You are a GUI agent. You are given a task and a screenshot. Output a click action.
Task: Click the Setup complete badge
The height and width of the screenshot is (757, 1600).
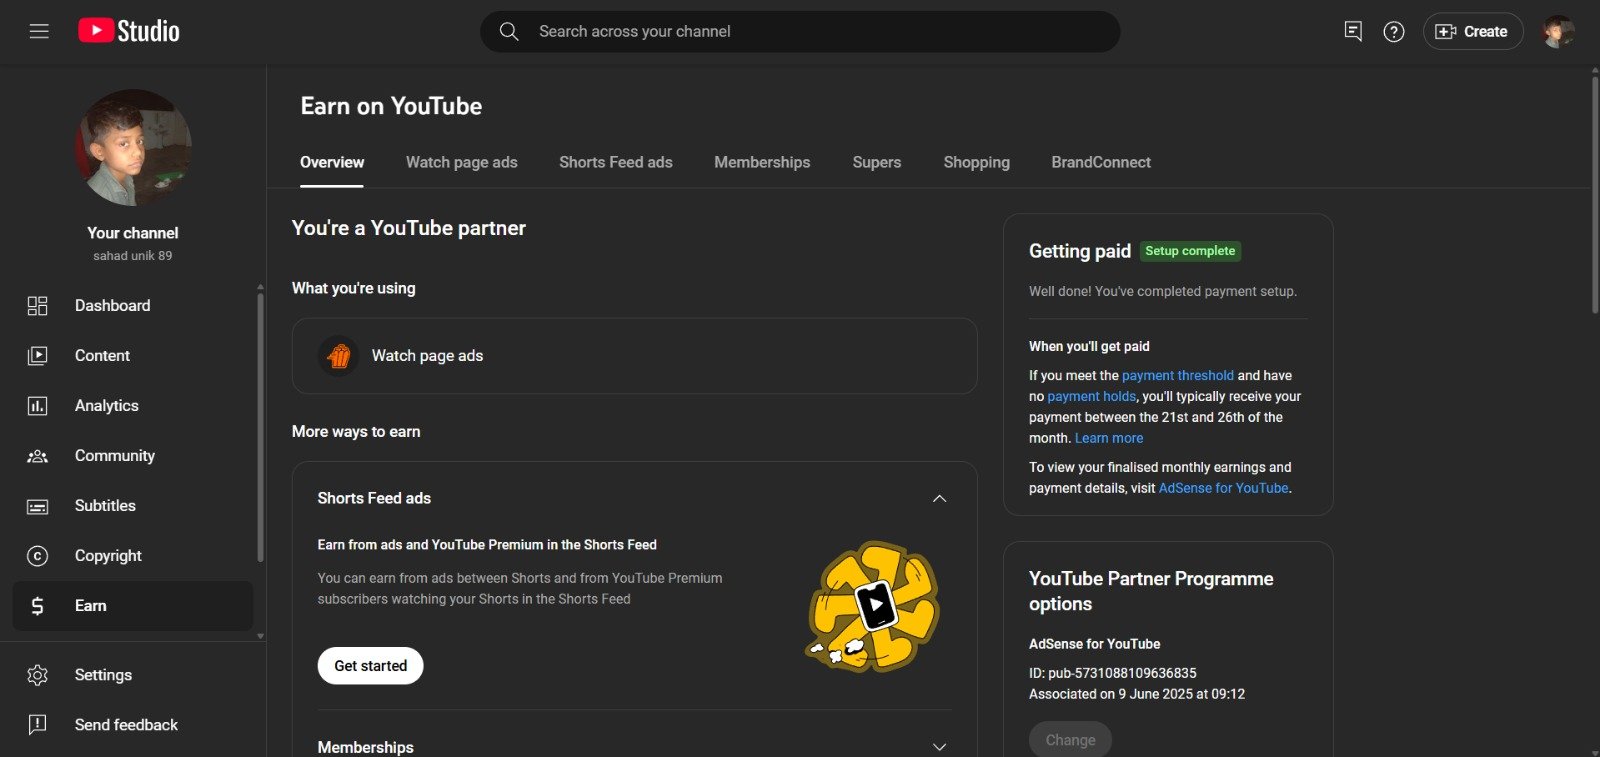tap(1190, 251)
